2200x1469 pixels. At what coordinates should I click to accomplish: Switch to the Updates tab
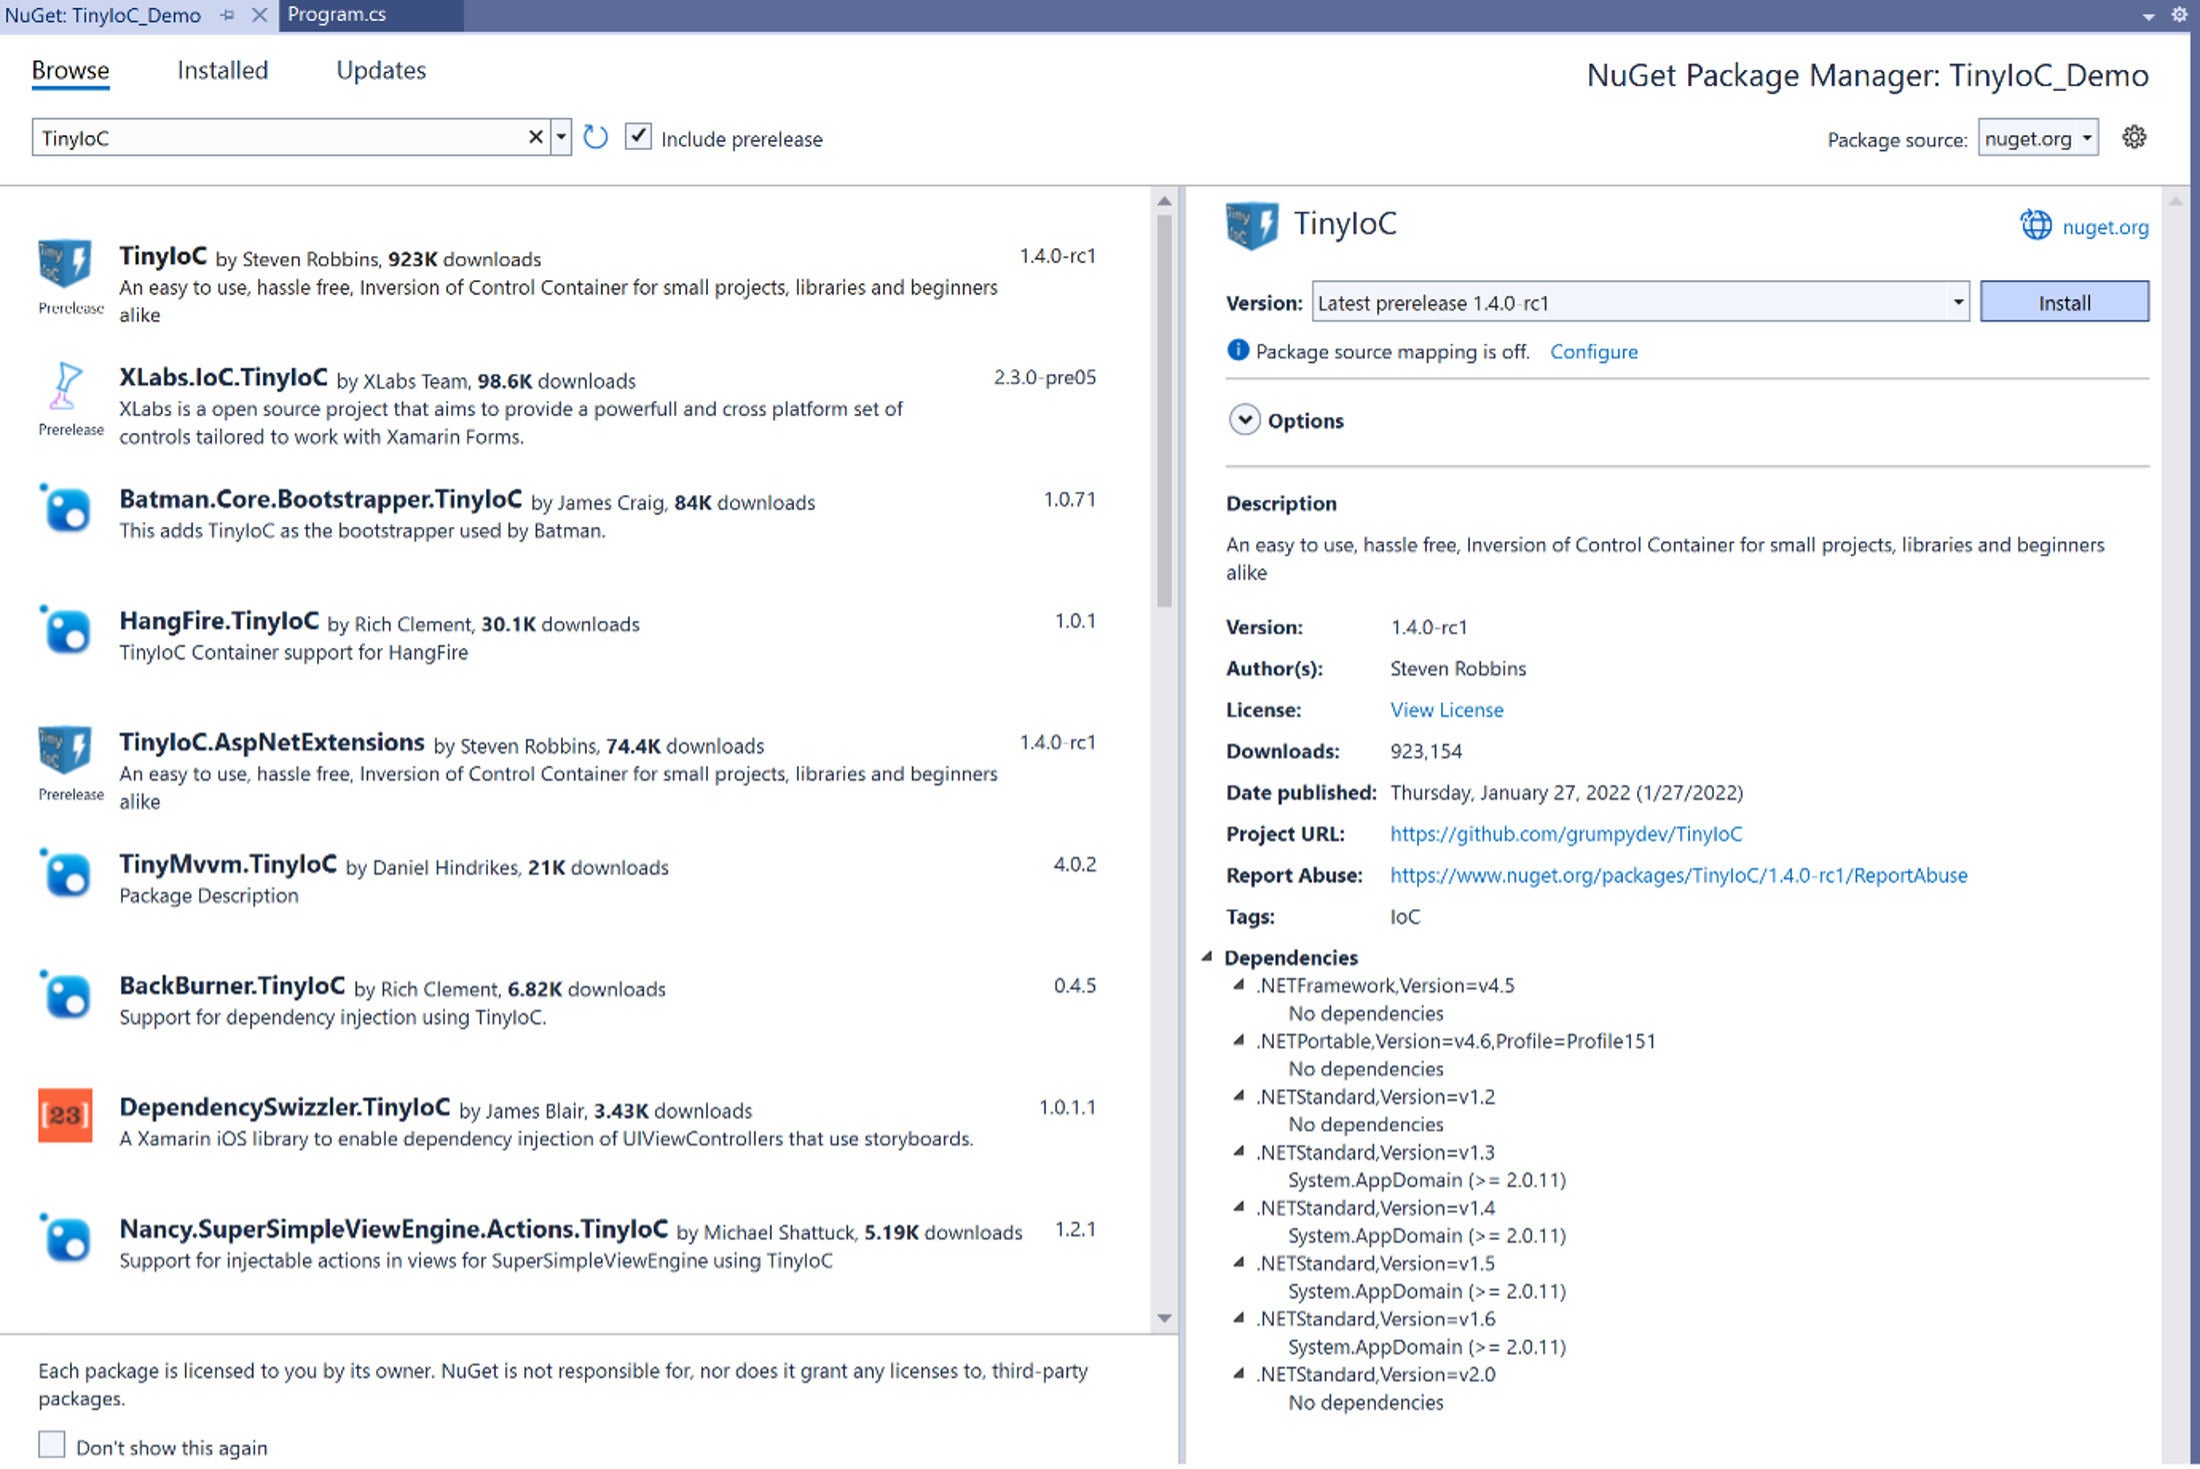[x=381, y=70]
